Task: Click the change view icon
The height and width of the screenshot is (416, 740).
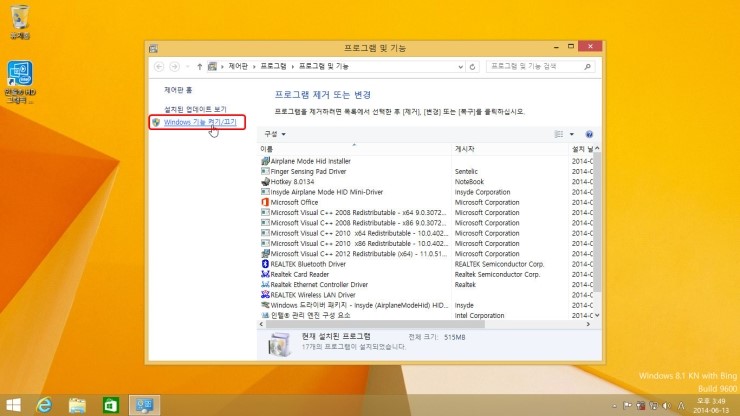Action: click(559, 135)
